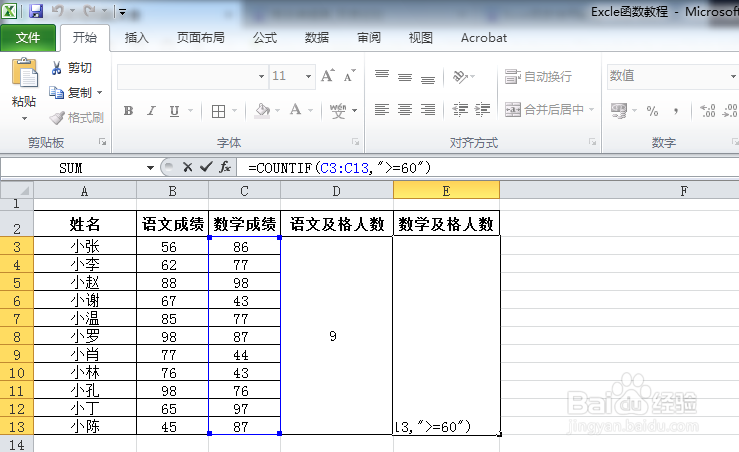Select column D header
The image size is (739, 452).
(x=337, y=191)
